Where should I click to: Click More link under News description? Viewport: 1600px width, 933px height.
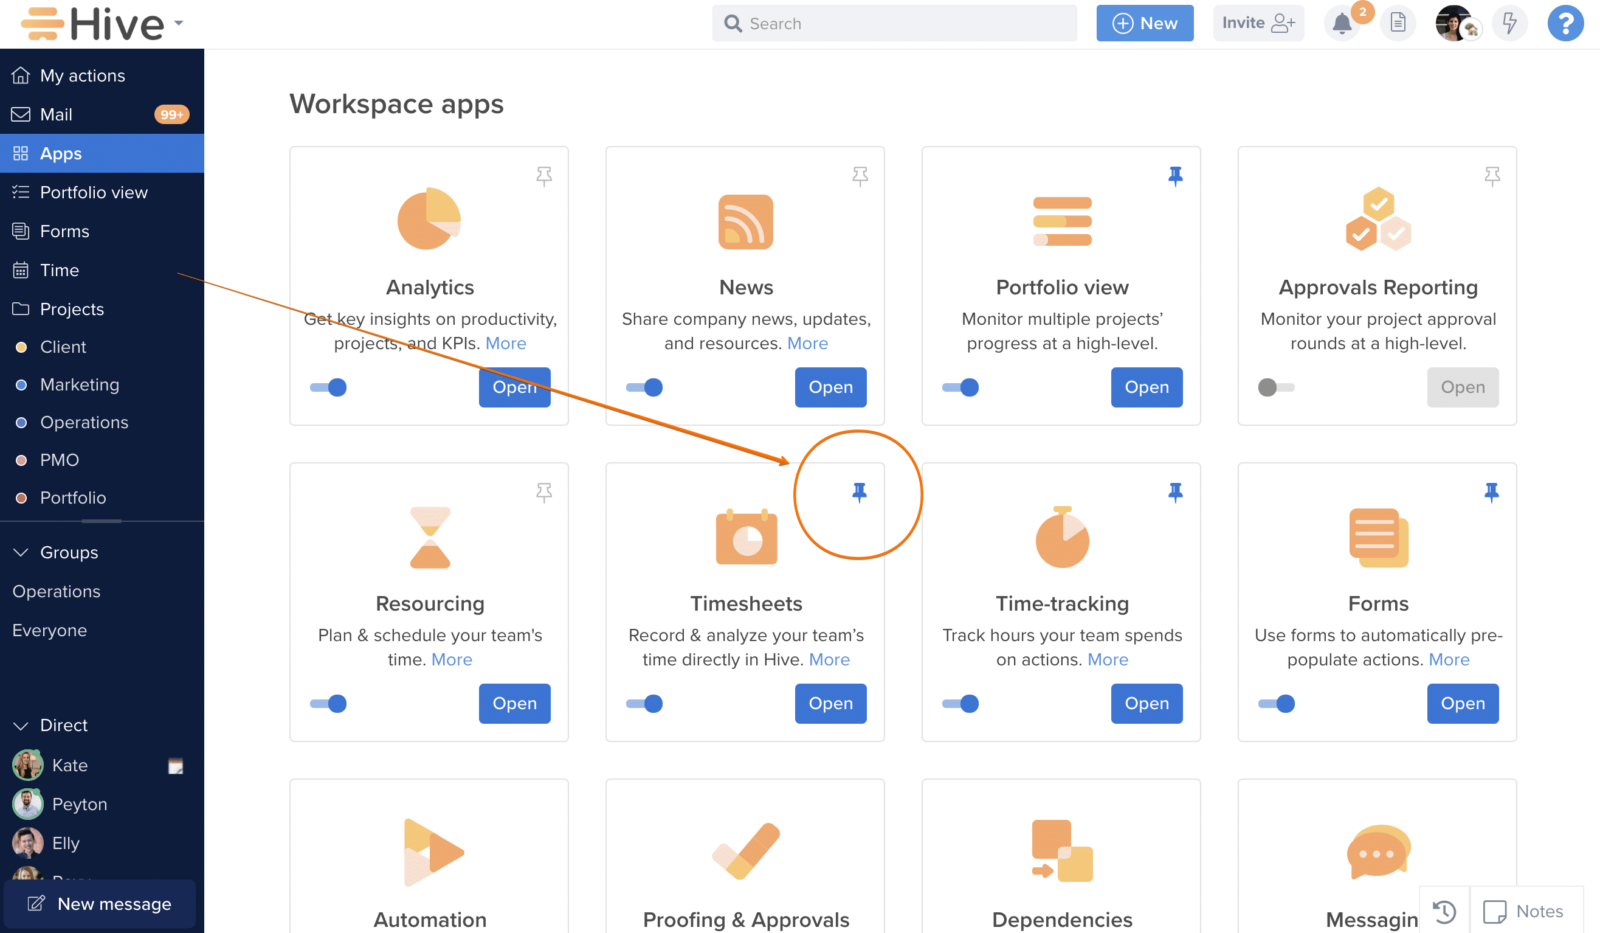[807, 343]
